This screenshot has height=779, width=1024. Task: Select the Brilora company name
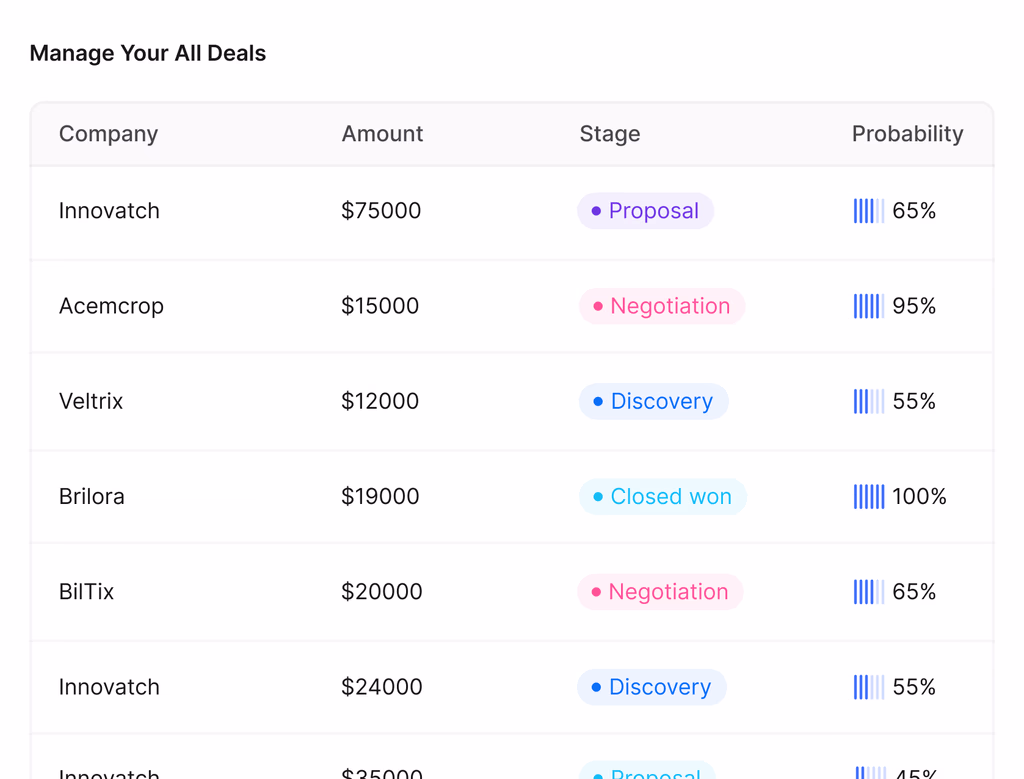point(91,497)
